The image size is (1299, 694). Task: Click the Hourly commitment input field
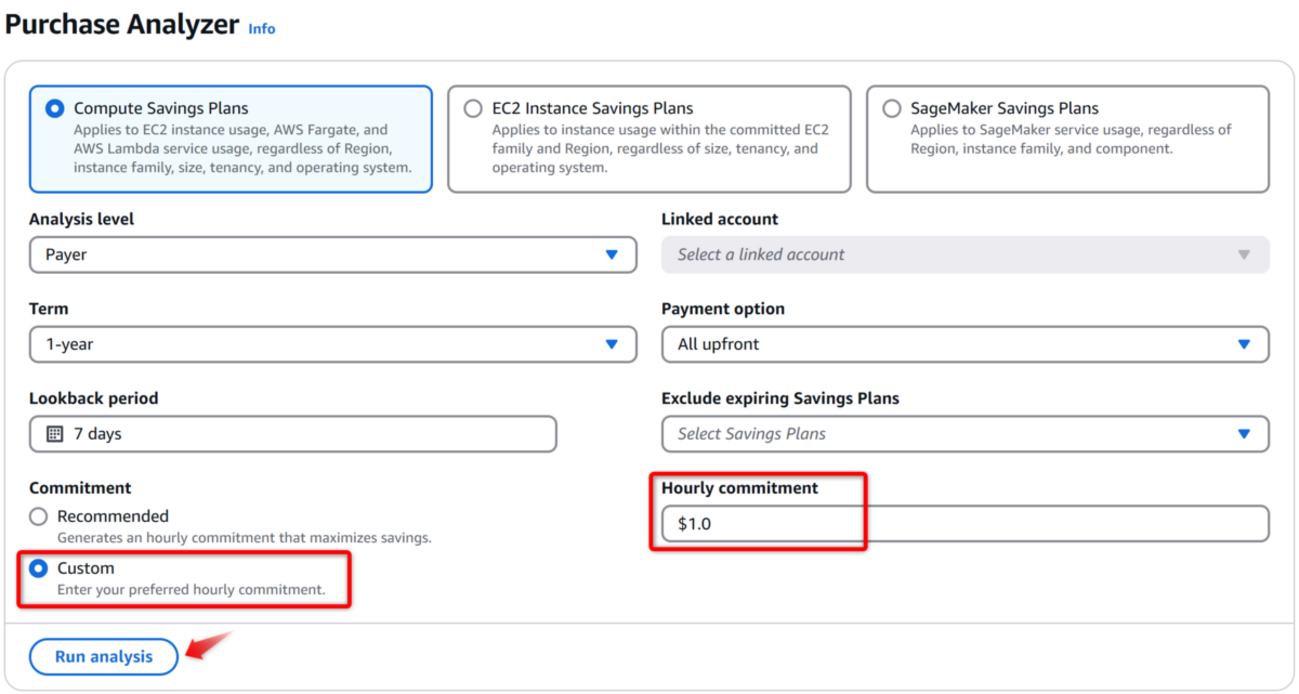pyautogui.click(x=965, y=524)
